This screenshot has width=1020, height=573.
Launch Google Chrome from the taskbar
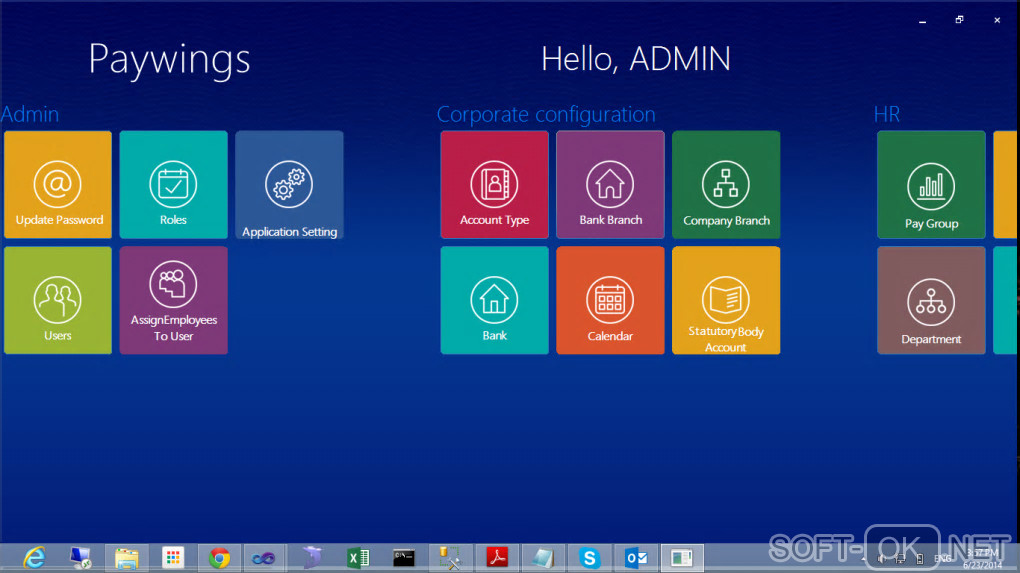[219, 558]
